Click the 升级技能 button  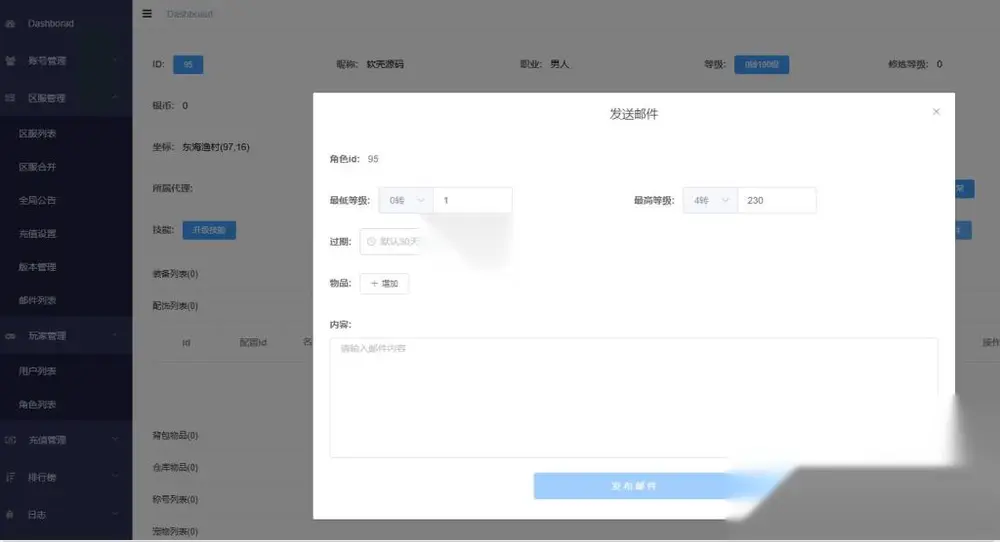pos(209,230)
